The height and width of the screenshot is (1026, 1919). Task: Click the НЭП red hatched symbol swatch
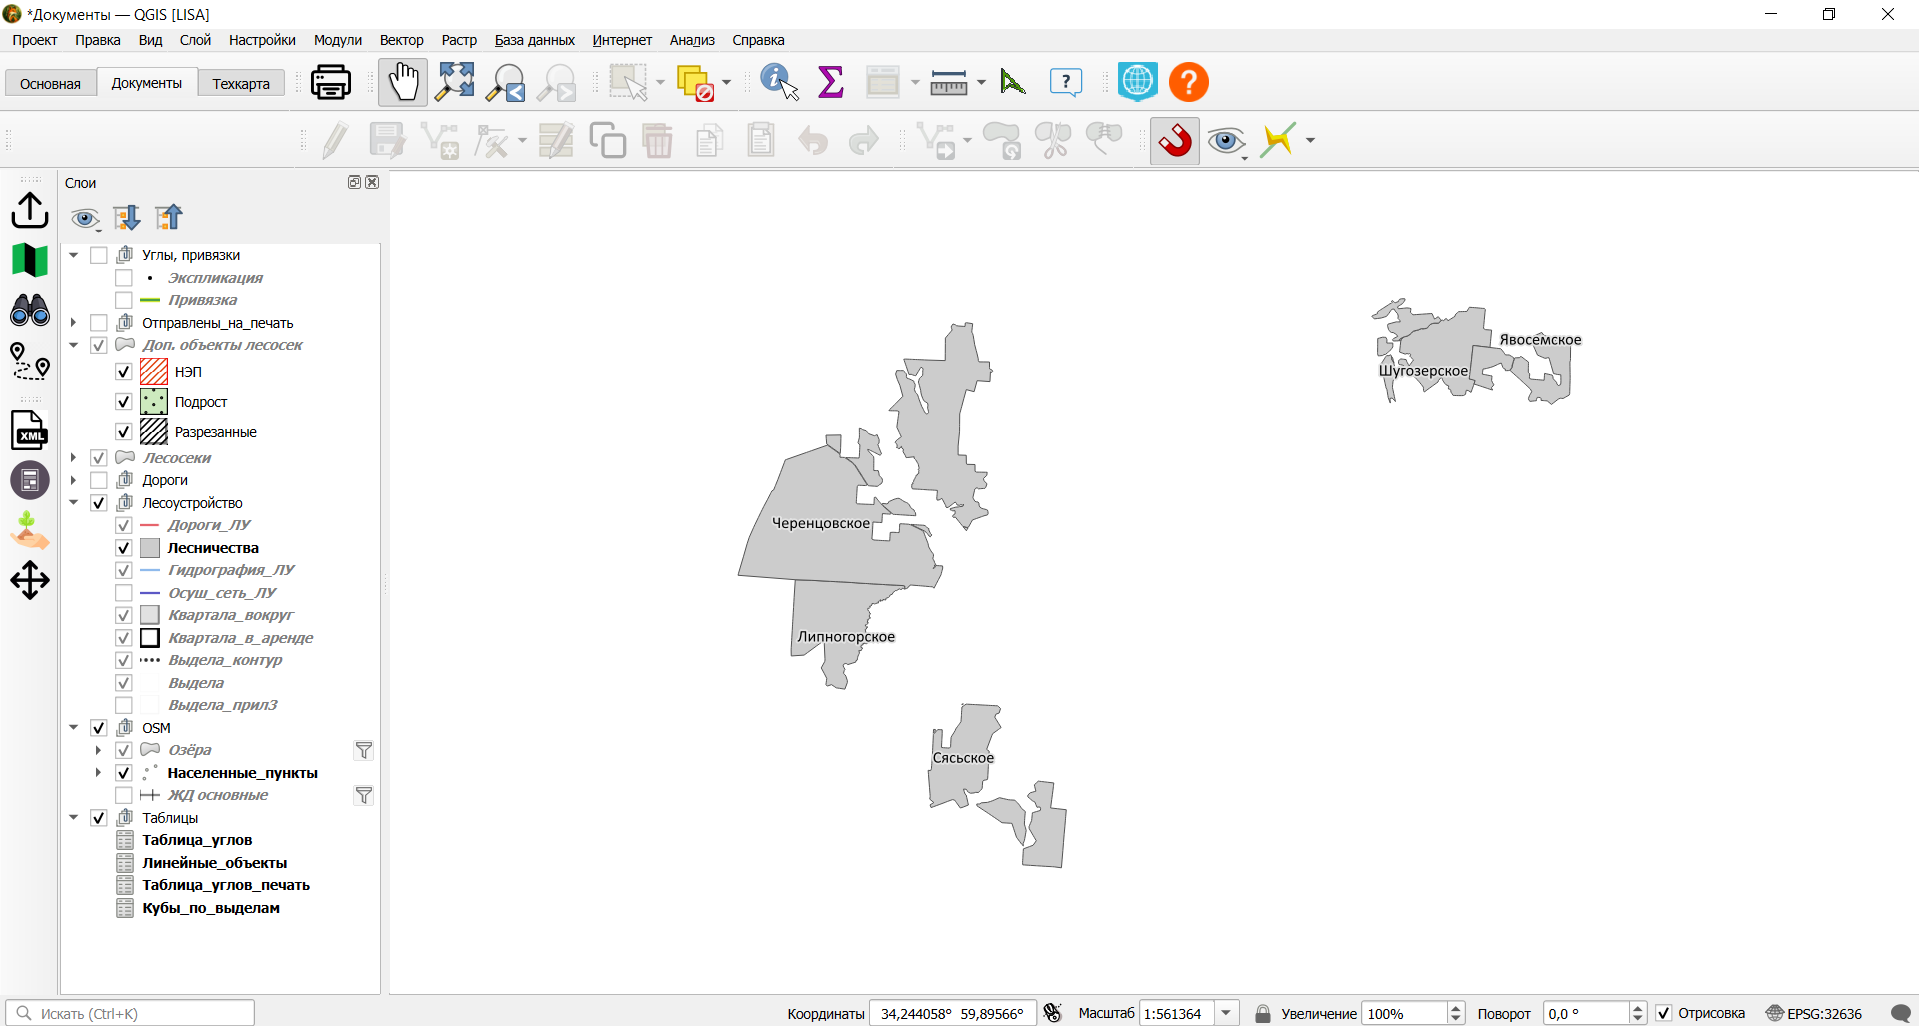coord(154,372)
